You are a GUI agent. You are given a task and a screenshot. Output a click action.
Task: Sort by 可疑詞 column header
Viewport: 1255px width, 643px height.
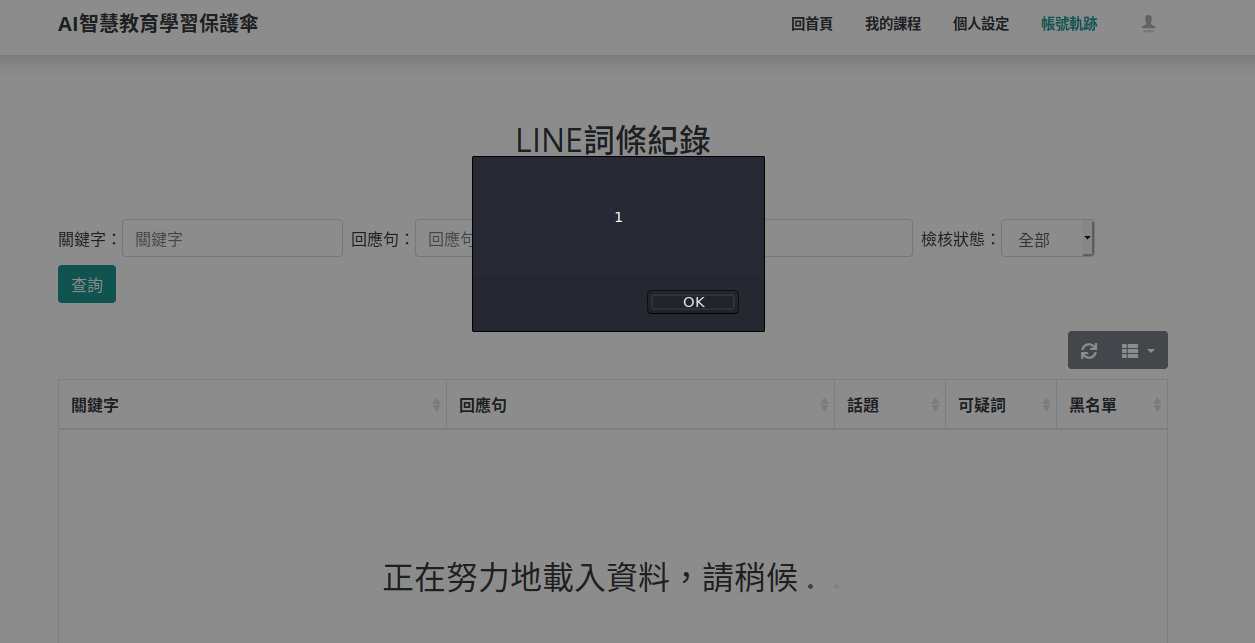pyautogui.click(x=1001, y=405)
